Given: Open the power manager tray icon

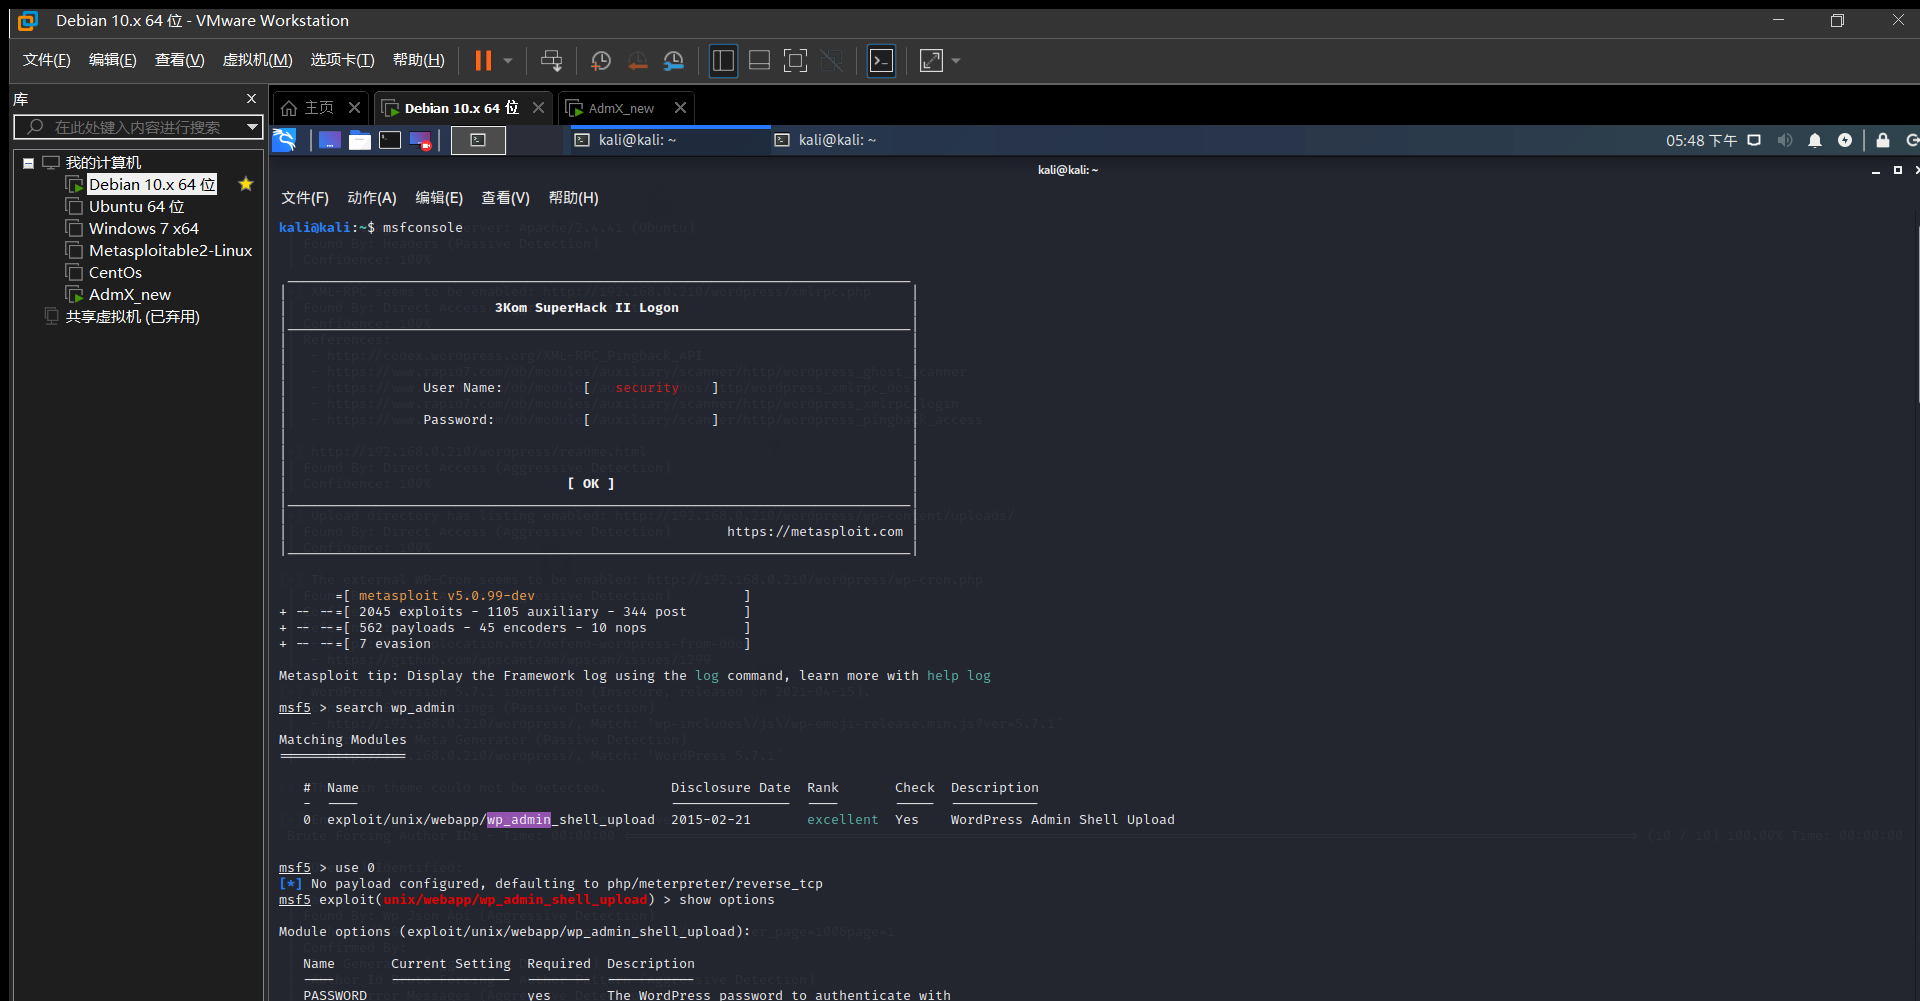Looking at the screenshot, I should [1845, 140].
